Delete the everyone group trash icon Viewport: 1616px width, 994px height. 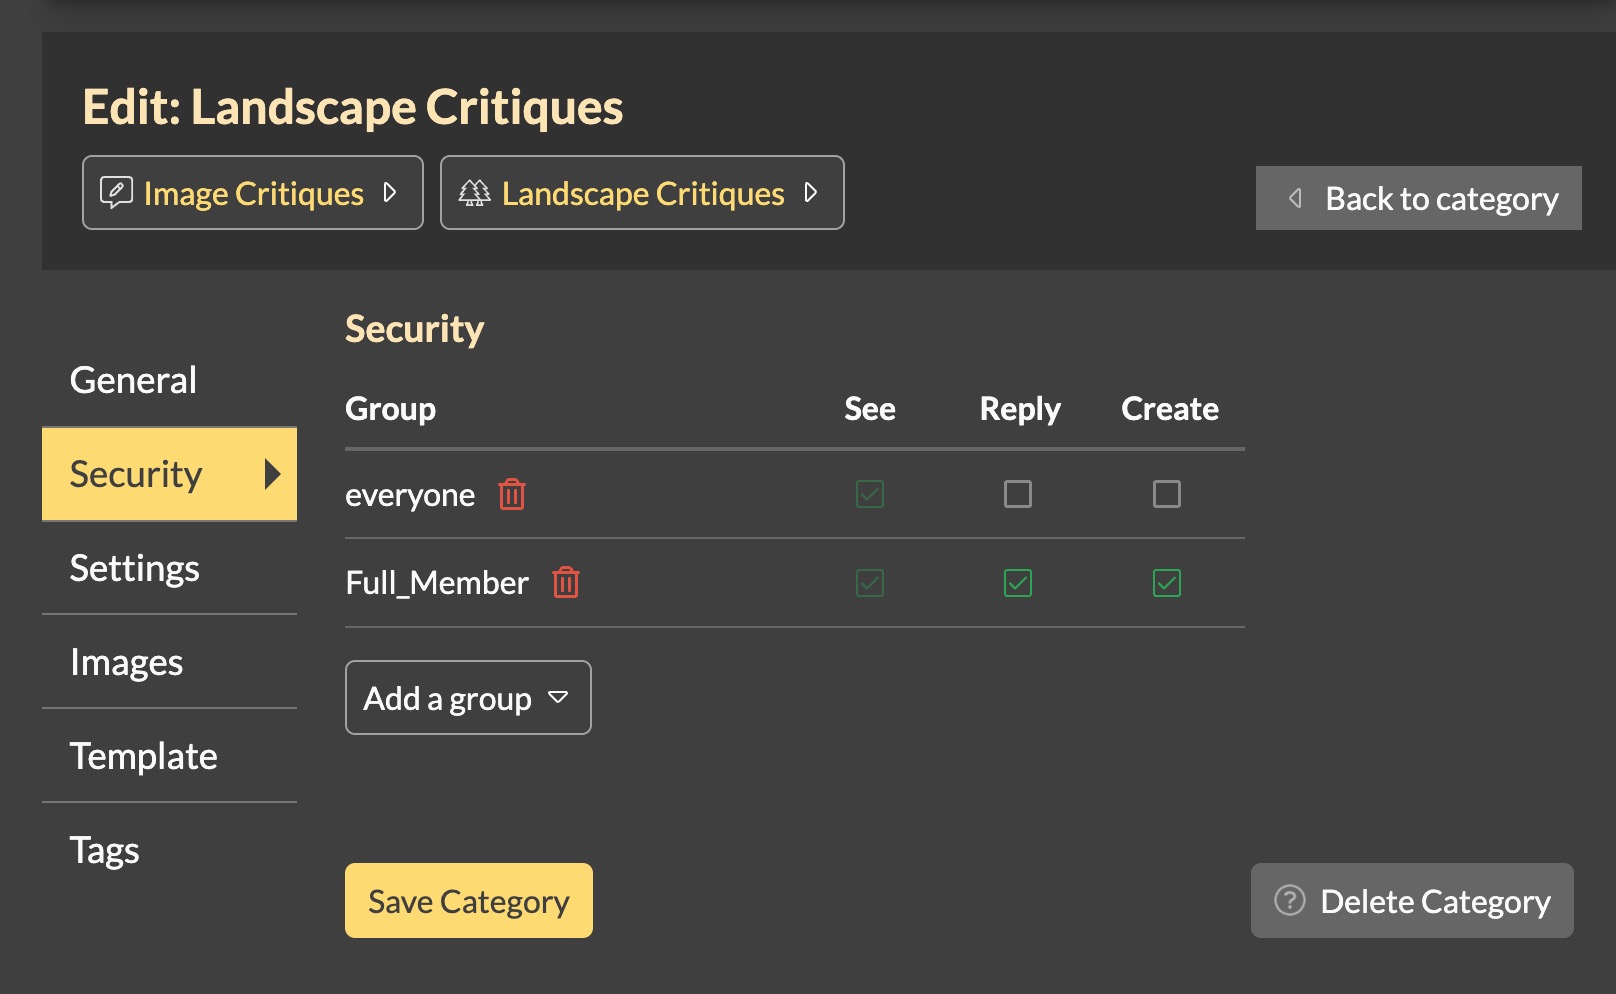(512, 494)
